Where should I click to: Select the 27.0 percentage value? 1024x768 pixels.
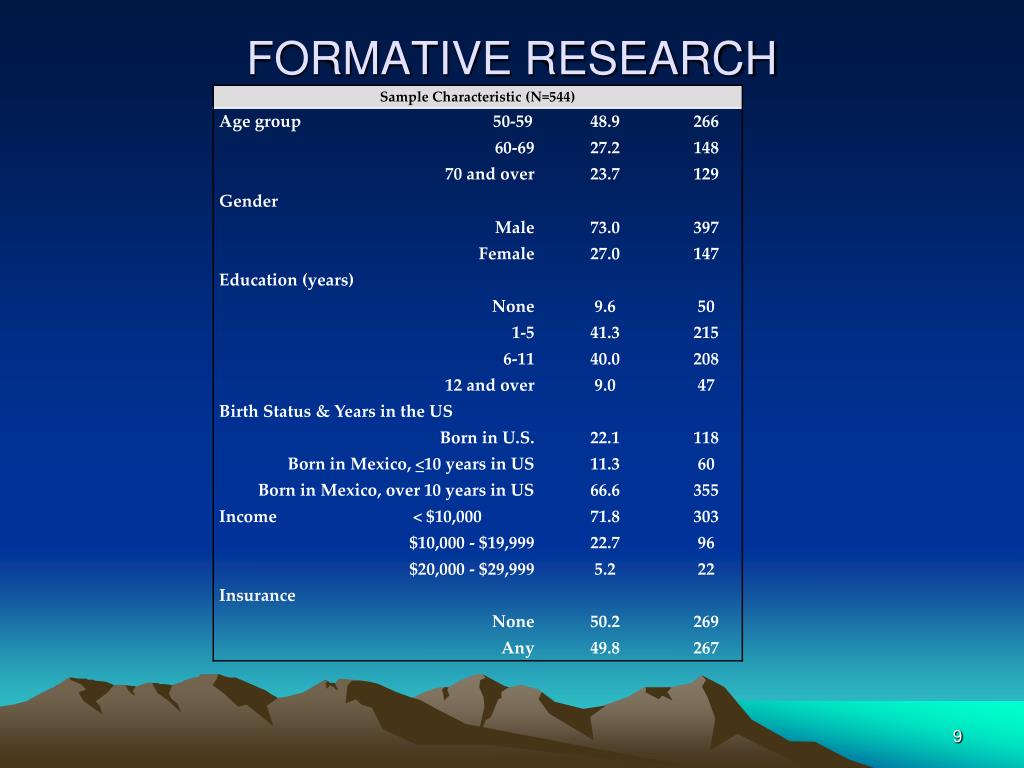(605, 253)
